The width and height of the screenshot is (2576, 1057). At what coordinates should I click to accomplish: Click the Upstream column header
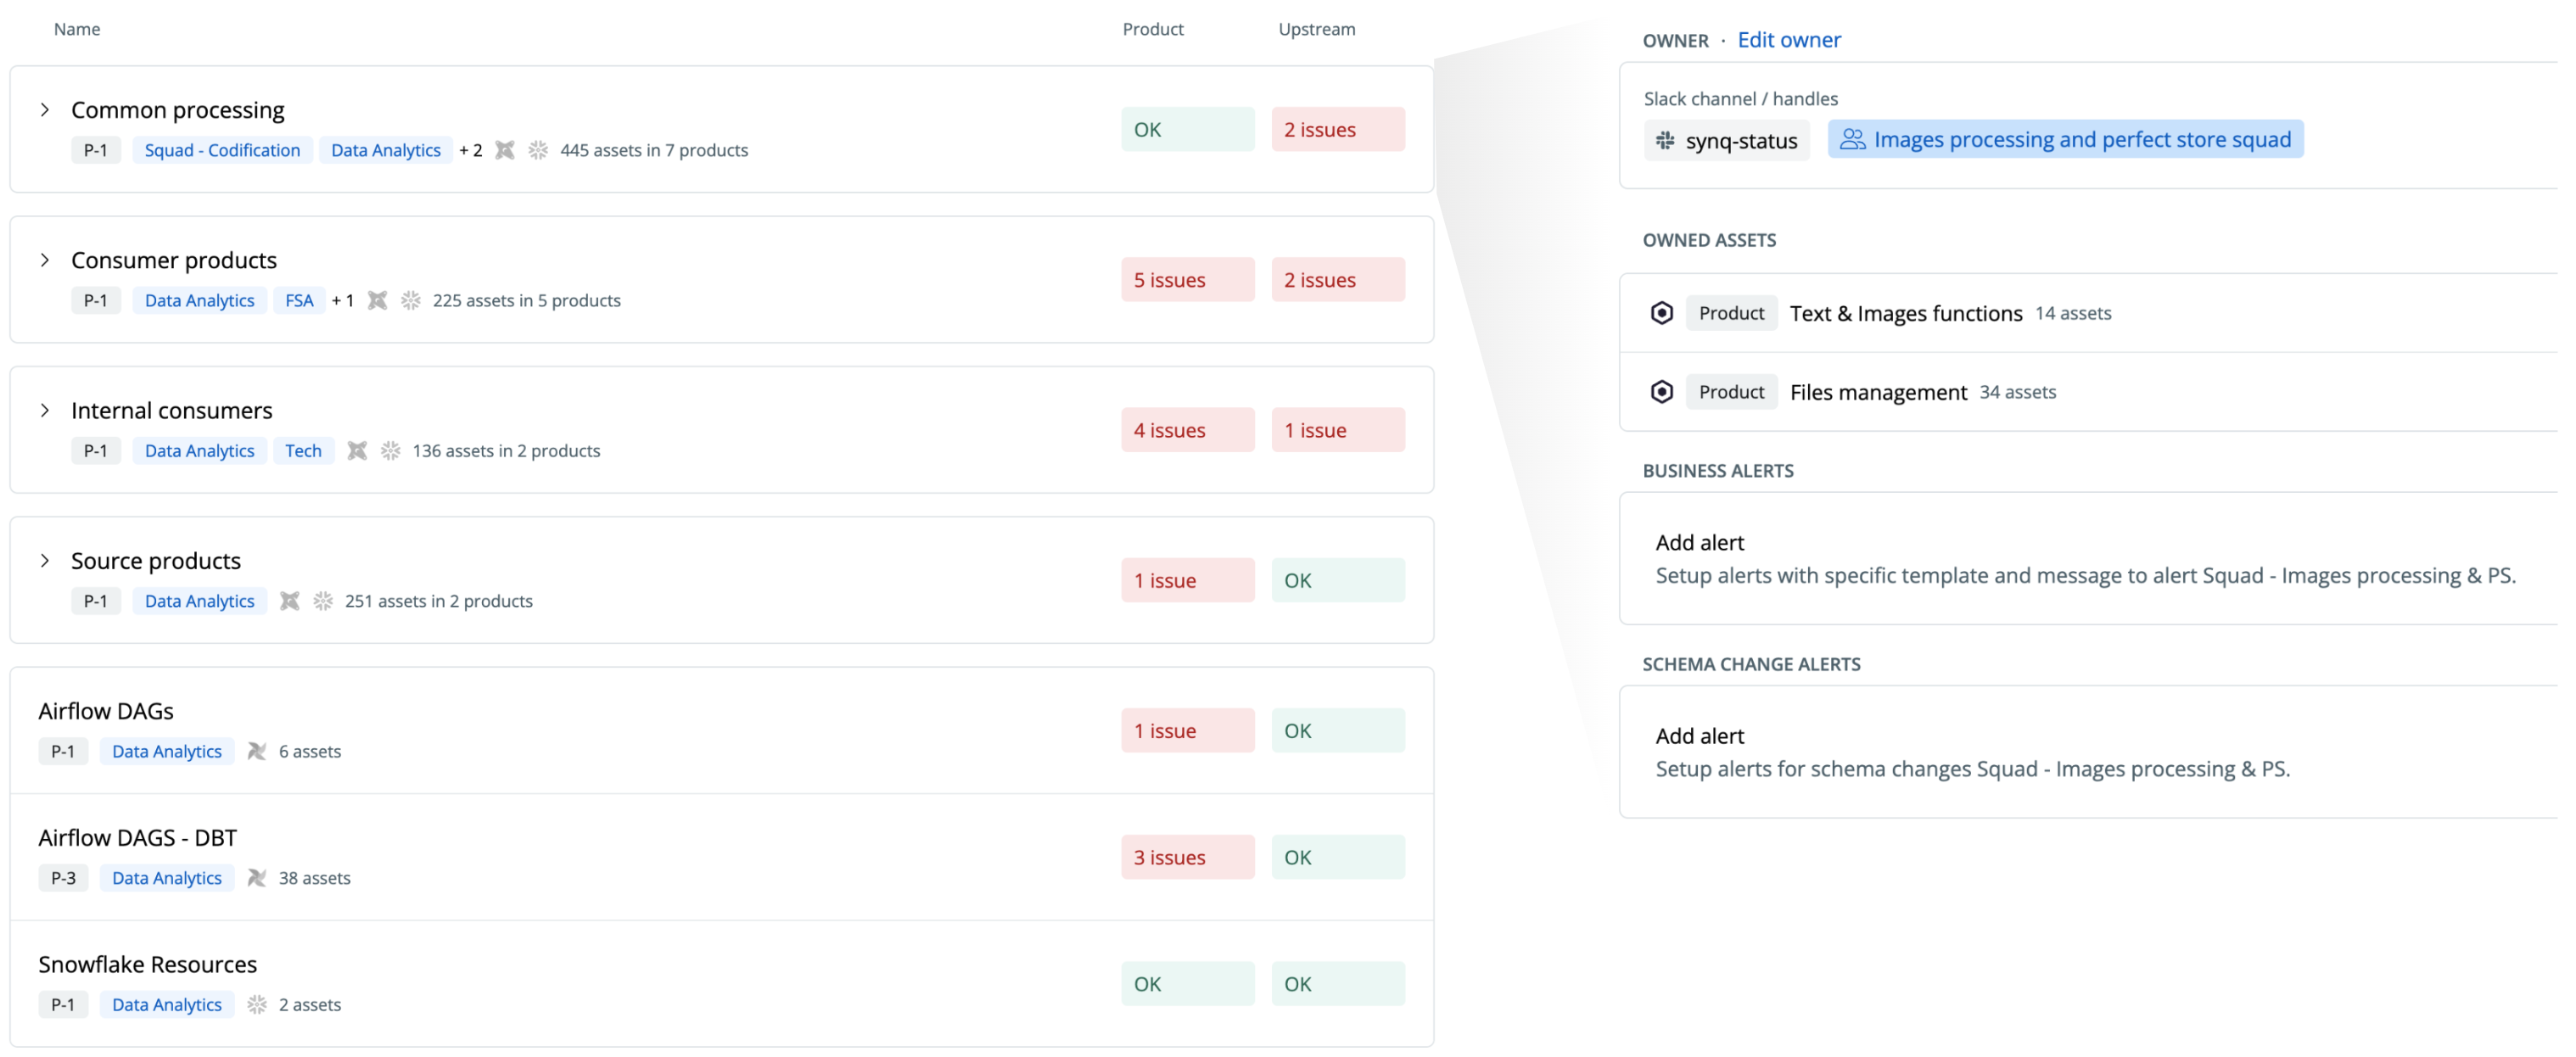point(1316,29)
